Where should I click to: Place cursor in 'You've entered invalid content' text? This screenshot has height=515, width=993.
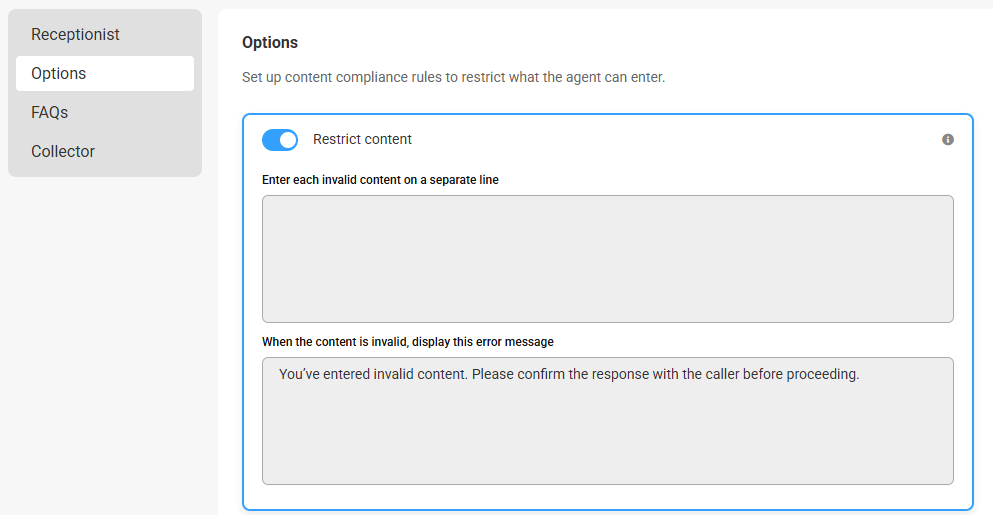373,374
